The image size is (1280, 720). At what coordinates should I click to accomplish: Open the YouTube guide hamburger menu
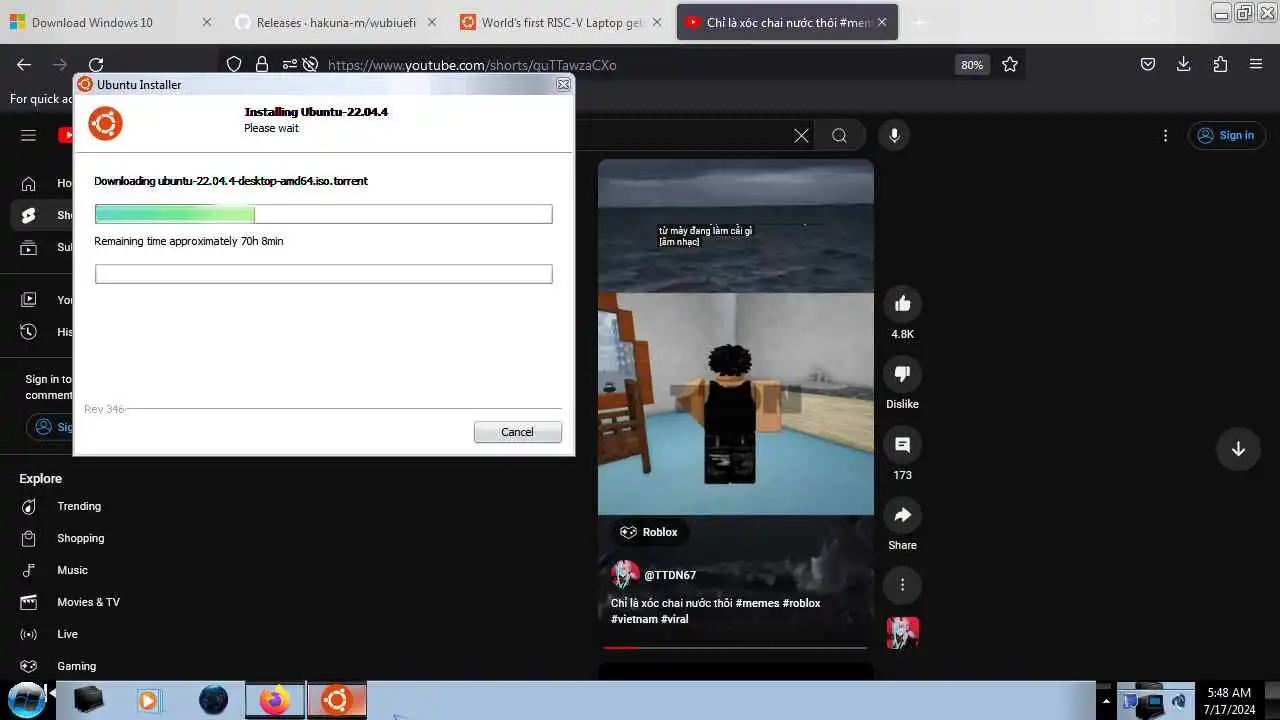(28, 135)
